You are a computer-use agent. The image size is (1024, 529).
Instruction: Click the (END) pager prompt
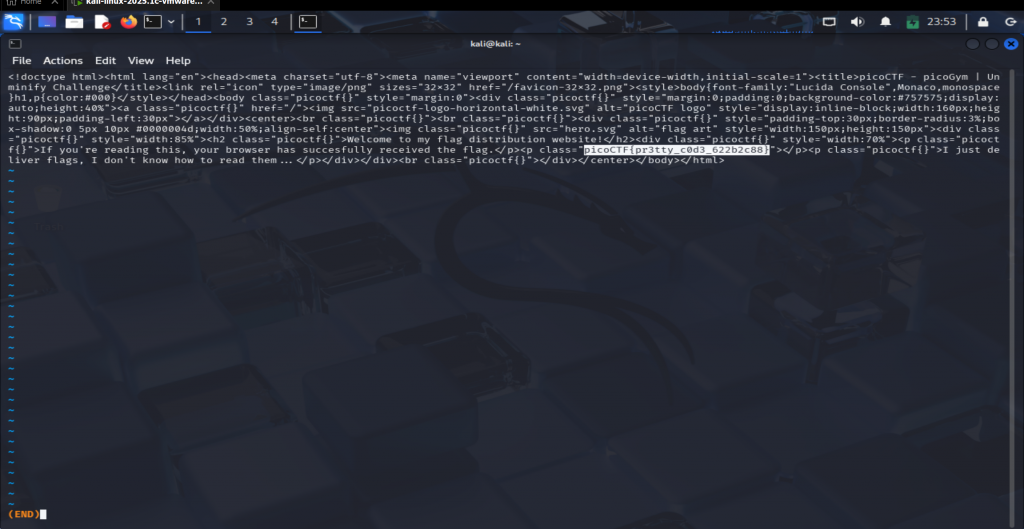(24, 514)
